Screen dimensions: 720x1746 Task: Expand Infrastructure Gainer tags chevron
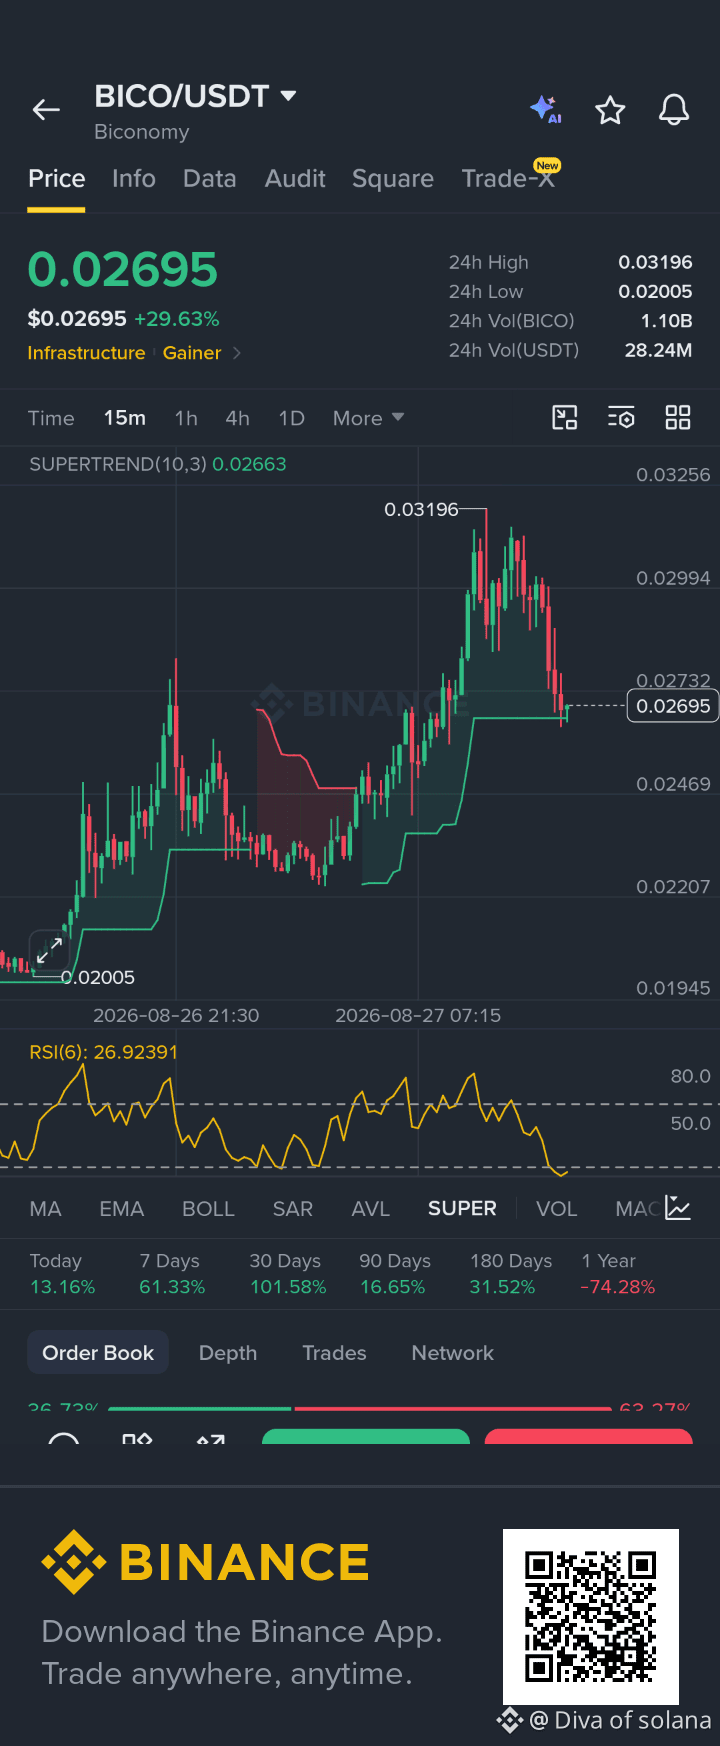[237, 353]
